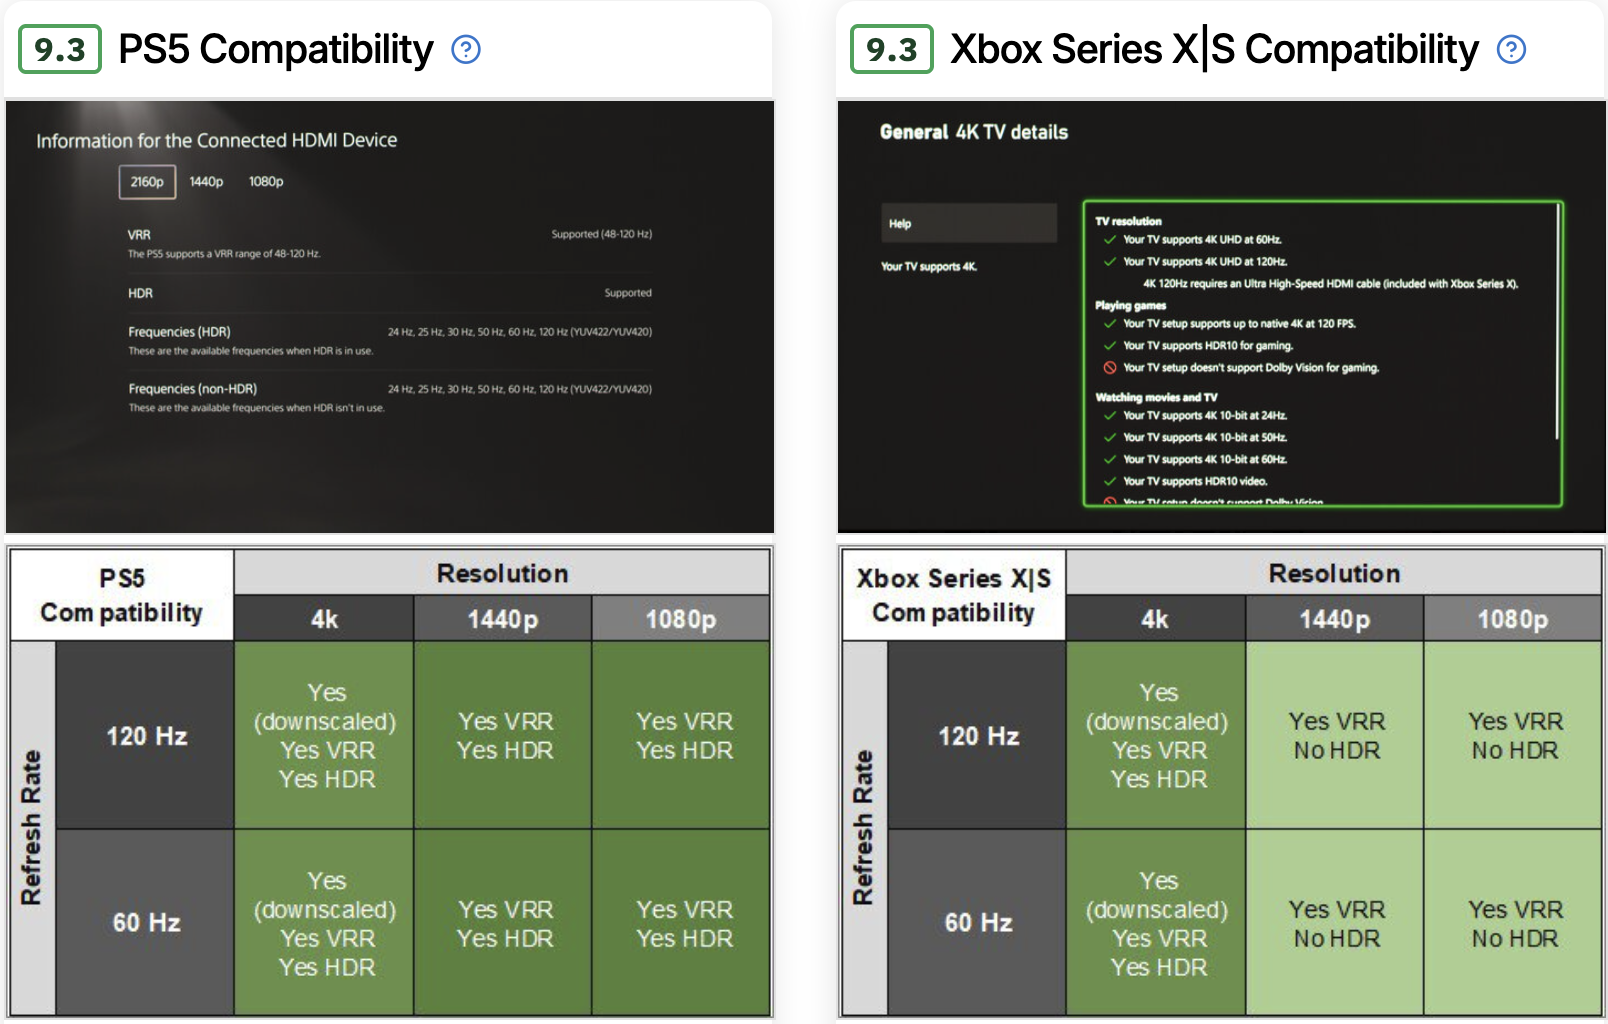Select the 1440p tab in PS5 screenshot
The image size is (1608, 1024).
coord(206,182)
